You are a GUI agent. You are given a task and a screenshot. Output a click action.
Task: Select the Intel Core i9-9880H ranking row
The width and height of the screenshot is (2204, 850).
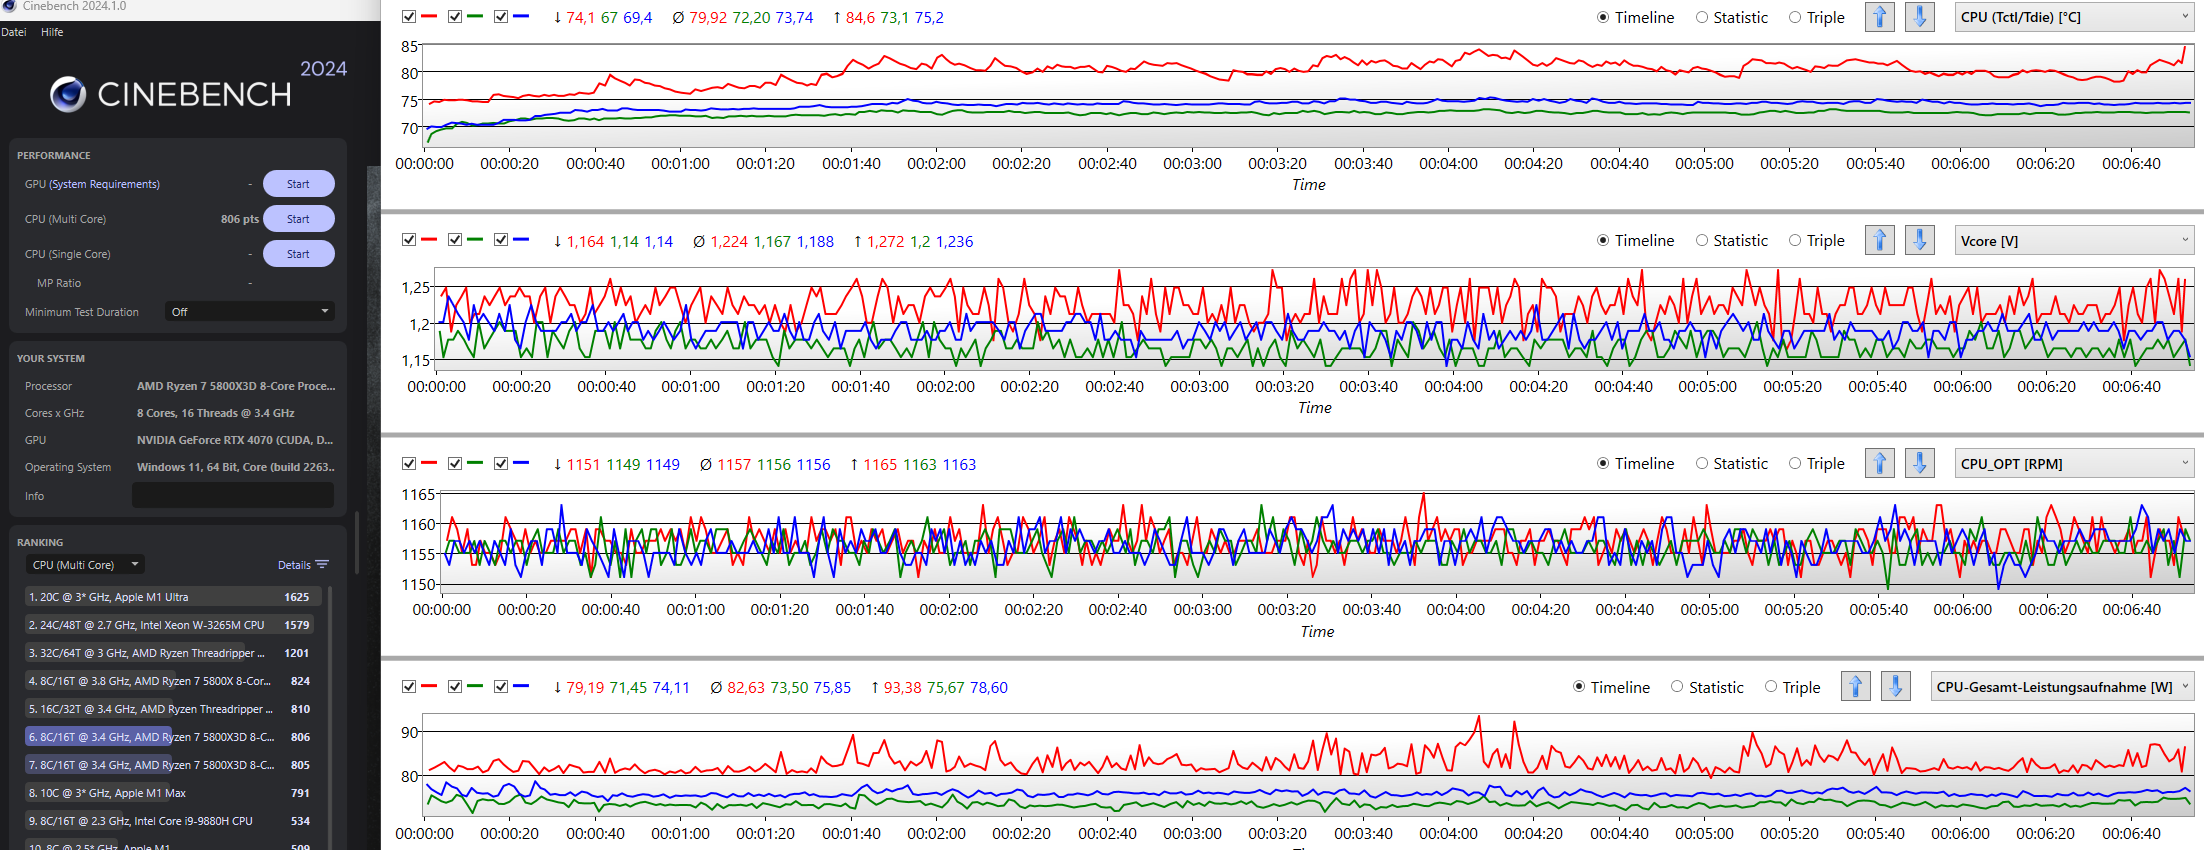(171, 821)
